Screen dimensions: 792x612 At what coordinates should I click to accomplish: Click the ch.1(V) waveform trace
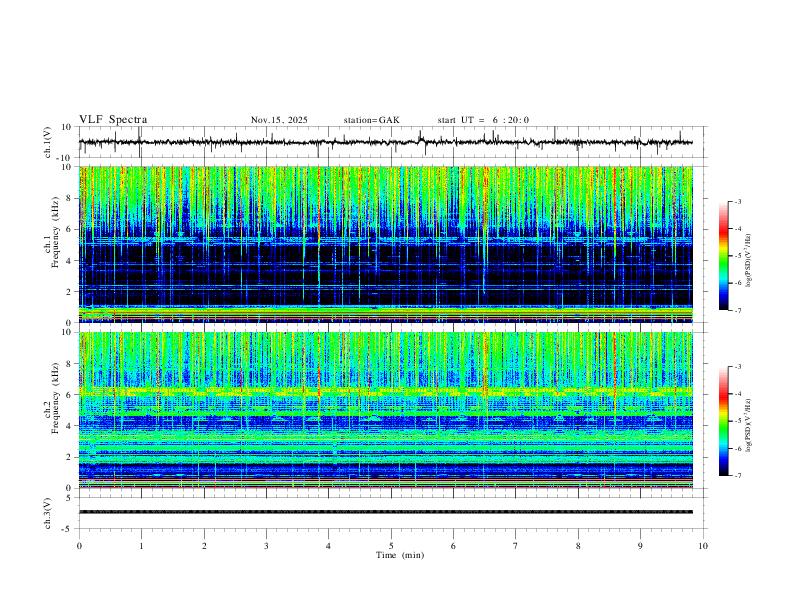[386, 142]
